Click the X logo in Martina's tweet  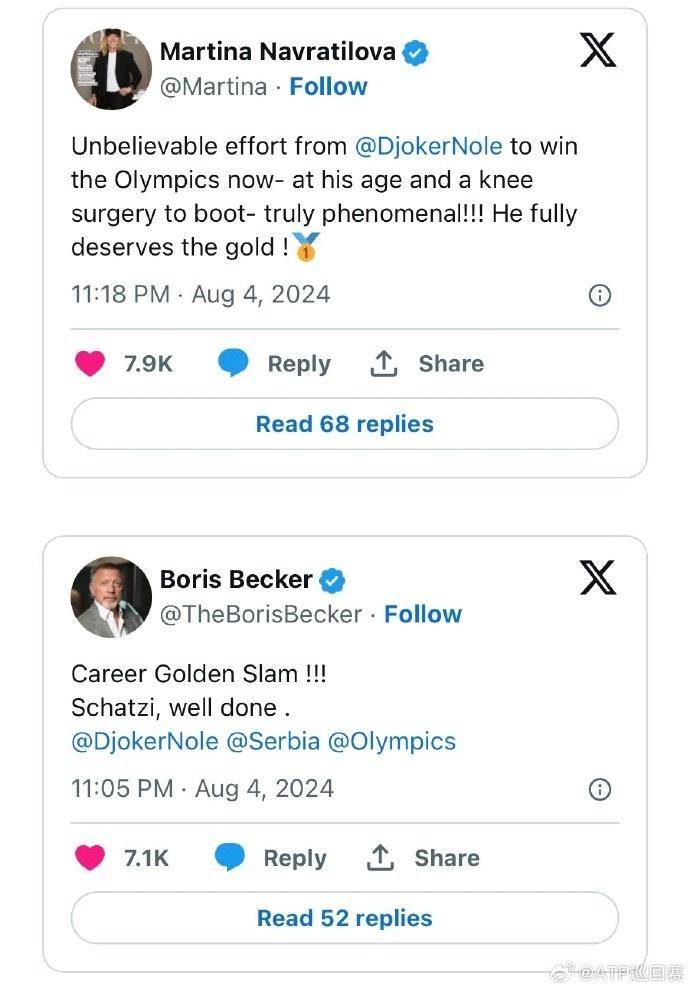click(x=598, y=49)
